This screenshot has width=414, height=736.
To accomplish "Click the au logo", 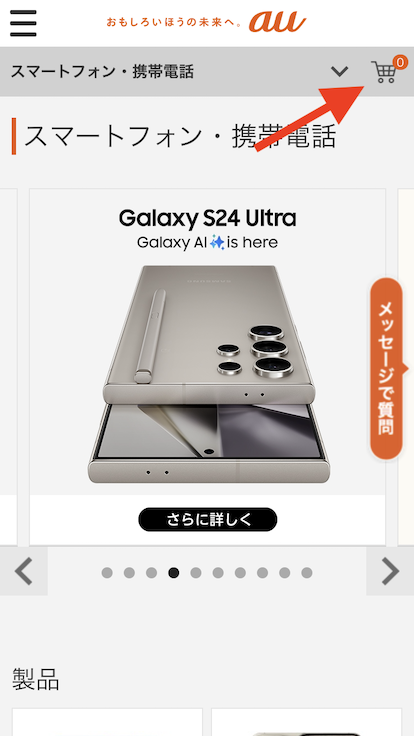I will coord(277,22).
